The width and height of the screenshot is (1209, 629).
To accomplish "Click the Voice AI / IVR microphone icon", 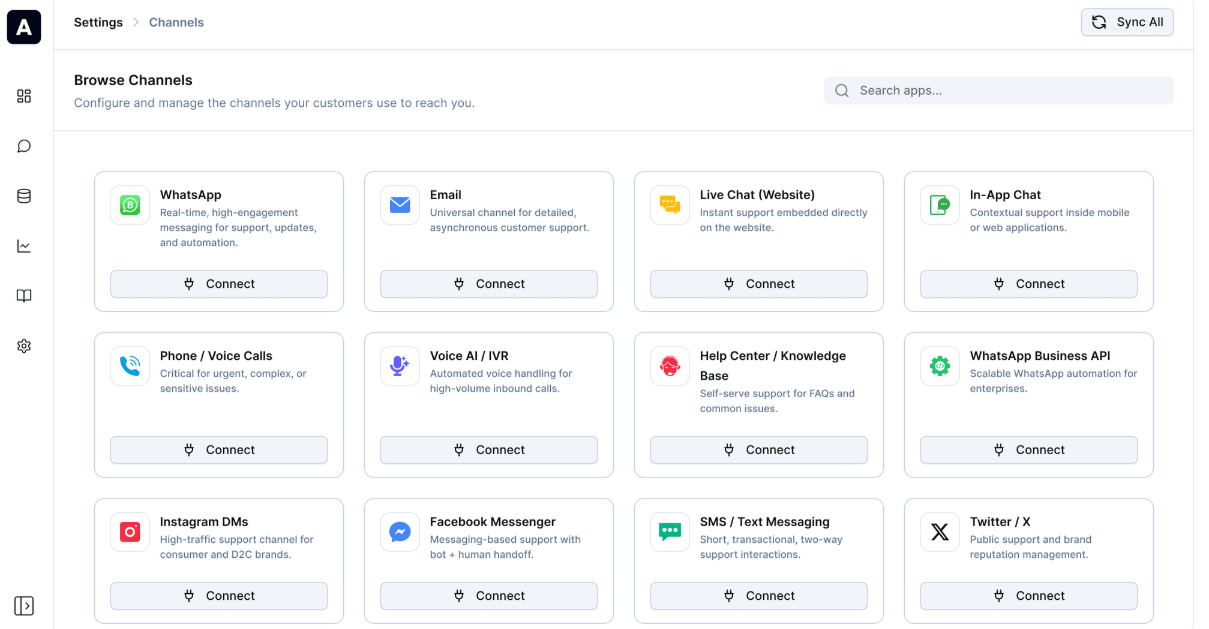I will pos(400,366).
